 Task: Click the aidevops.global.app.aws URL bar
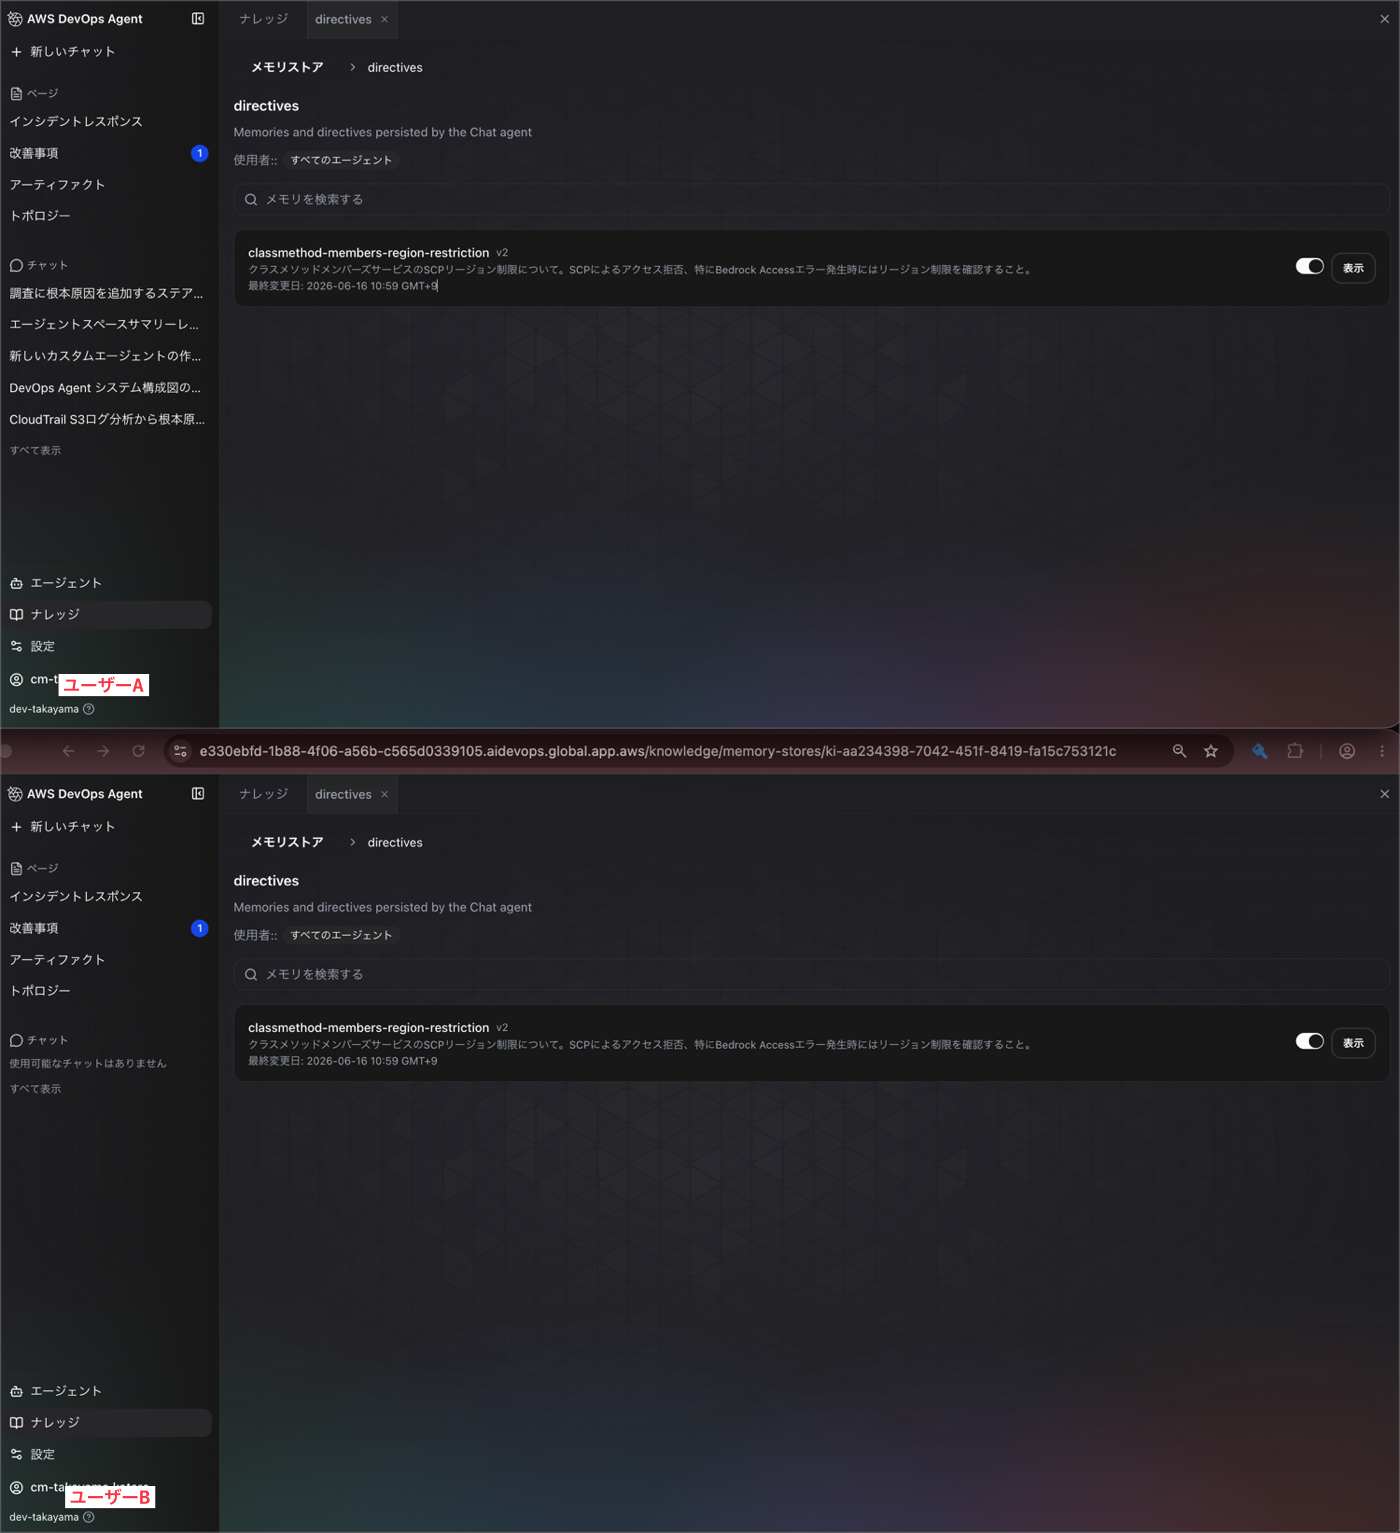[x=657, y=751]
